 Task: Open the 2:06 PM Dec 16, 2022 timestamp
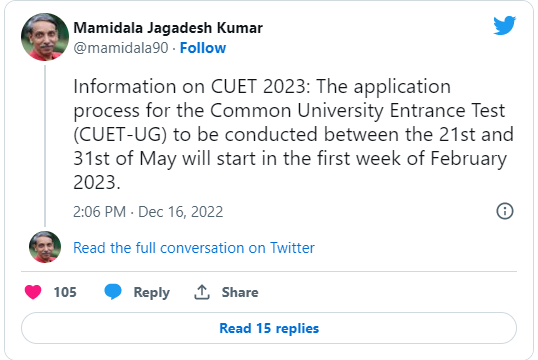click(x=148, y=212)
